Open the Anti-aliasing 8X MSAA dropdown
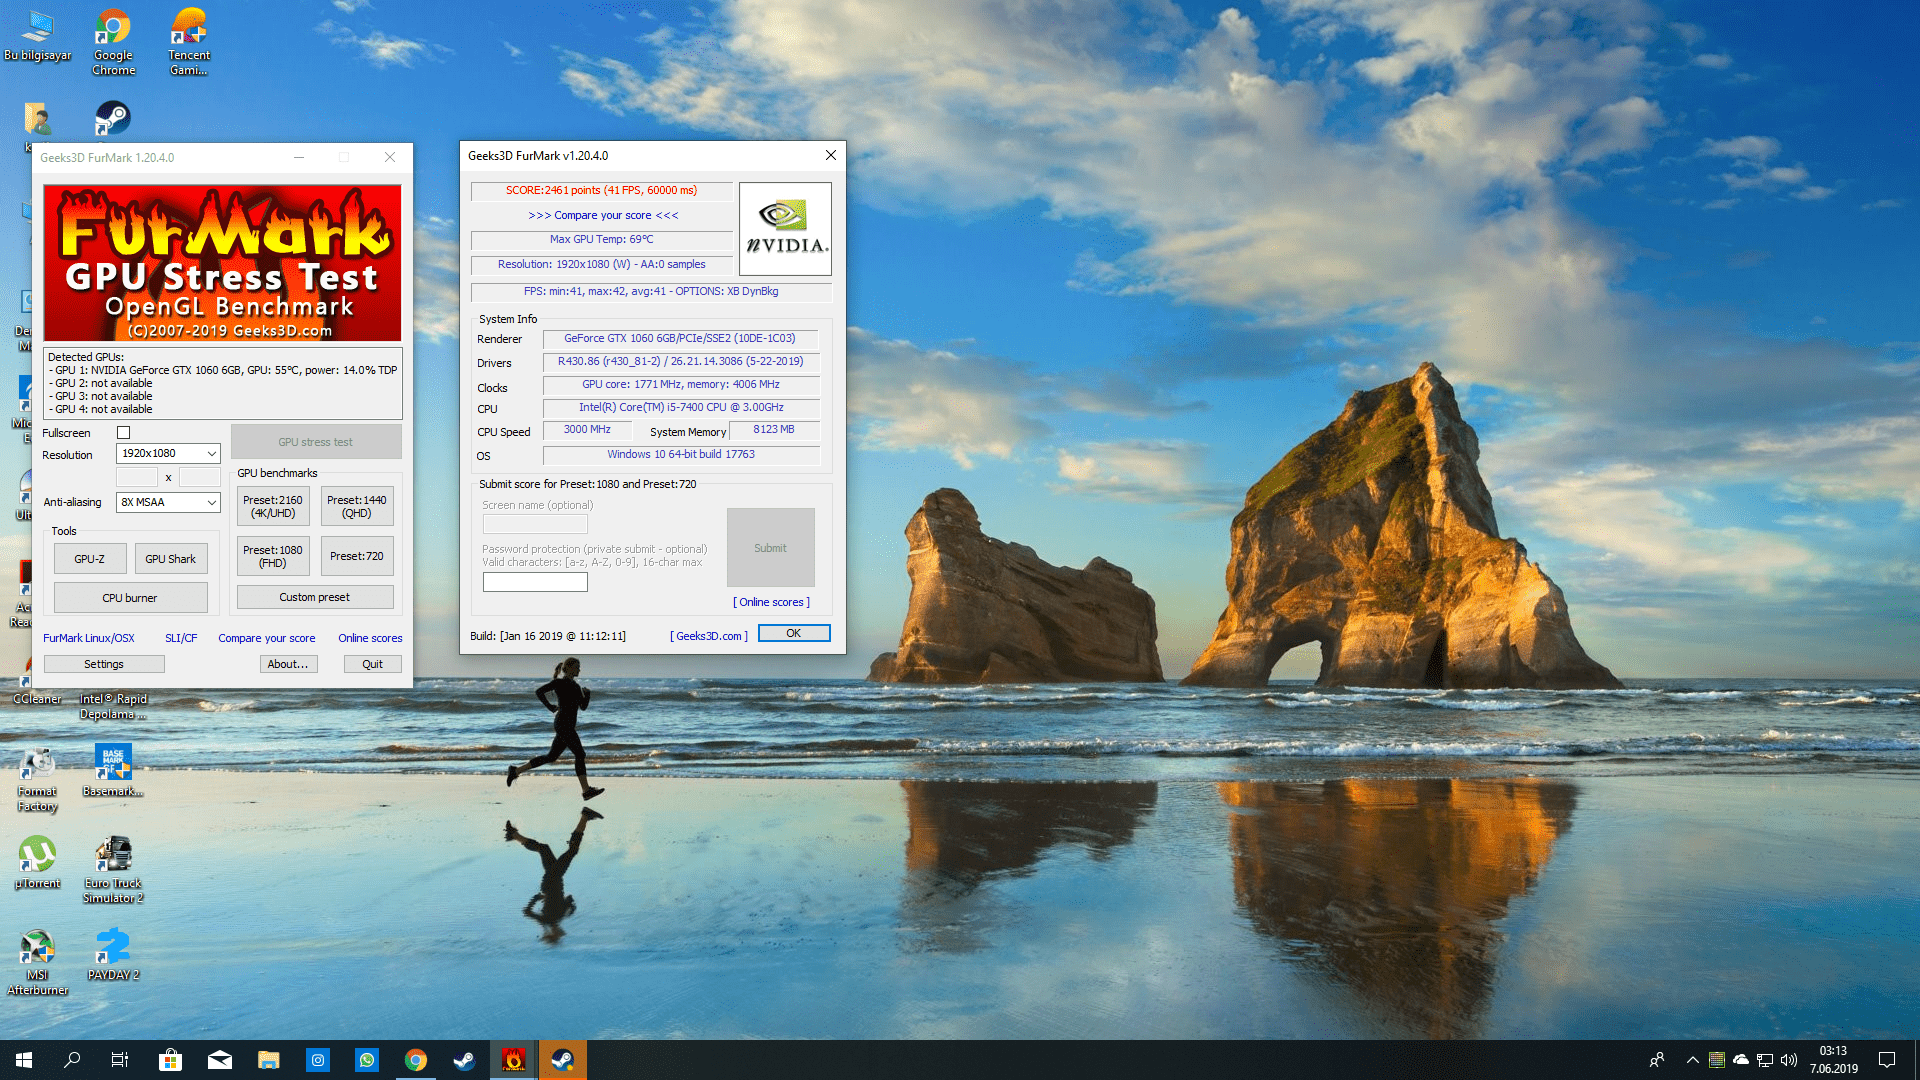The height and width of the screenshot is (1080, 1920). (x=211, y=502)
